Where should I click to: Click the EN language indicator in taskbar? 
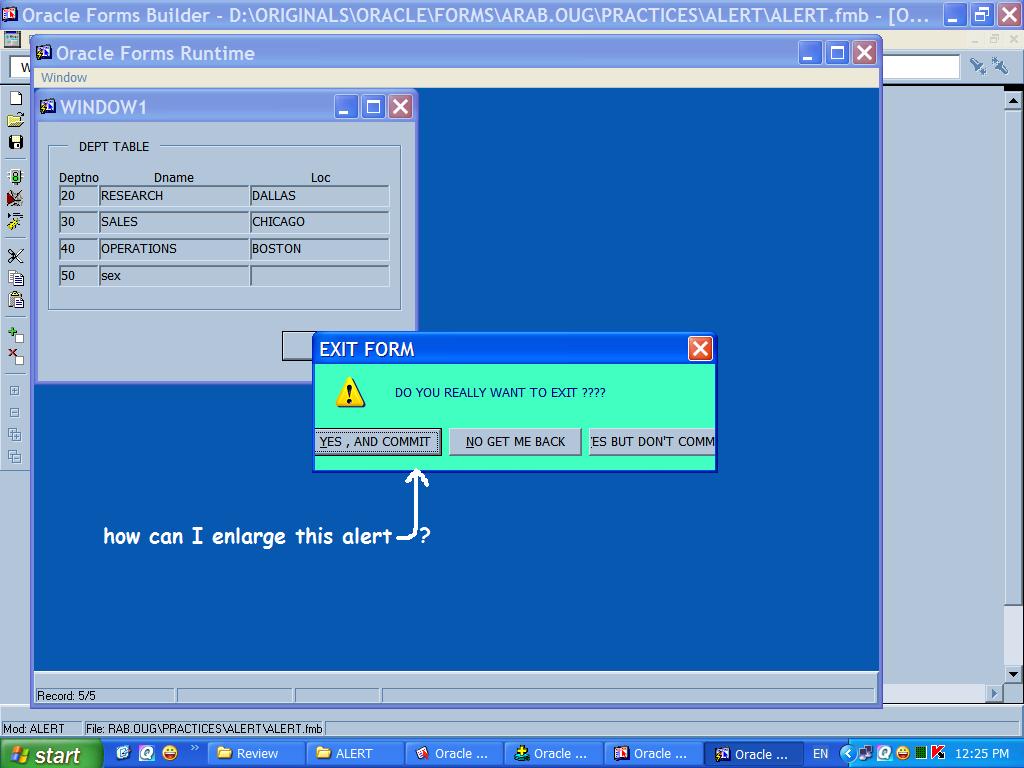(x=820, y=754)
